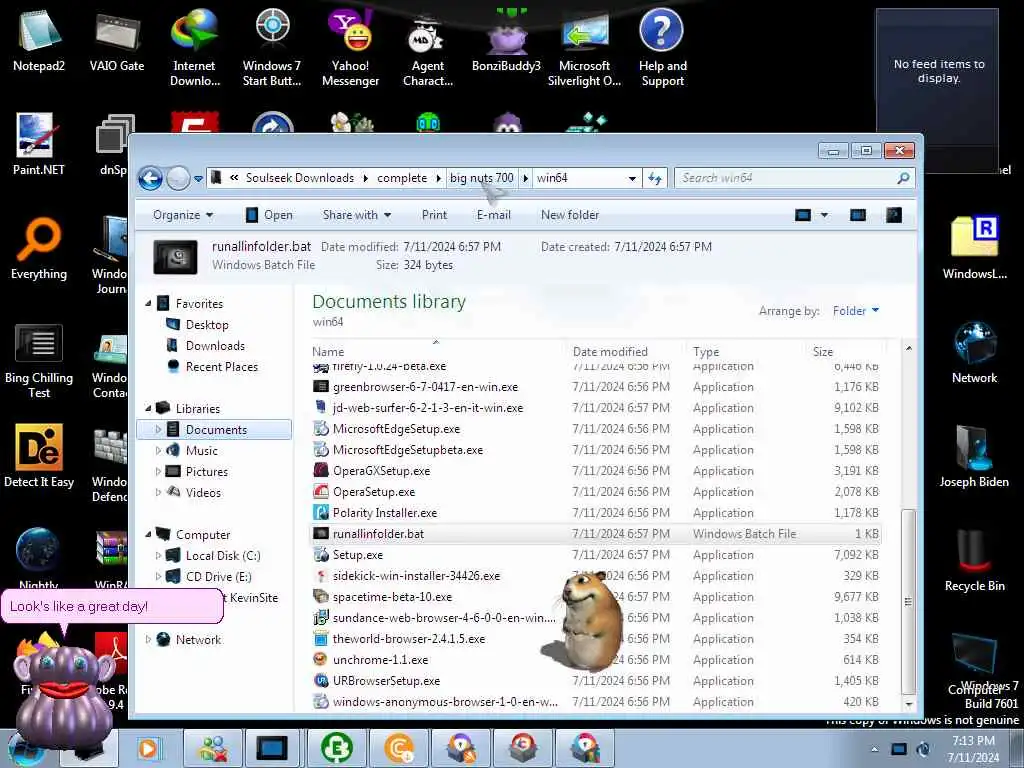
Task: Open Bing Chilling Test desktop icon
Action: tap(39, 360)
